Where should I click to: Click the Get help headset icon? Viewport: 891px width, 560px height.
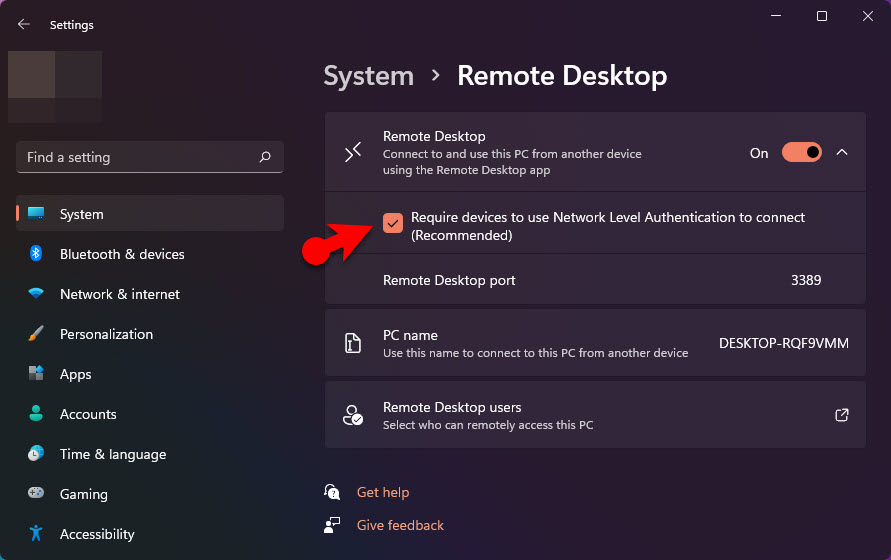[x=332, y=492]
